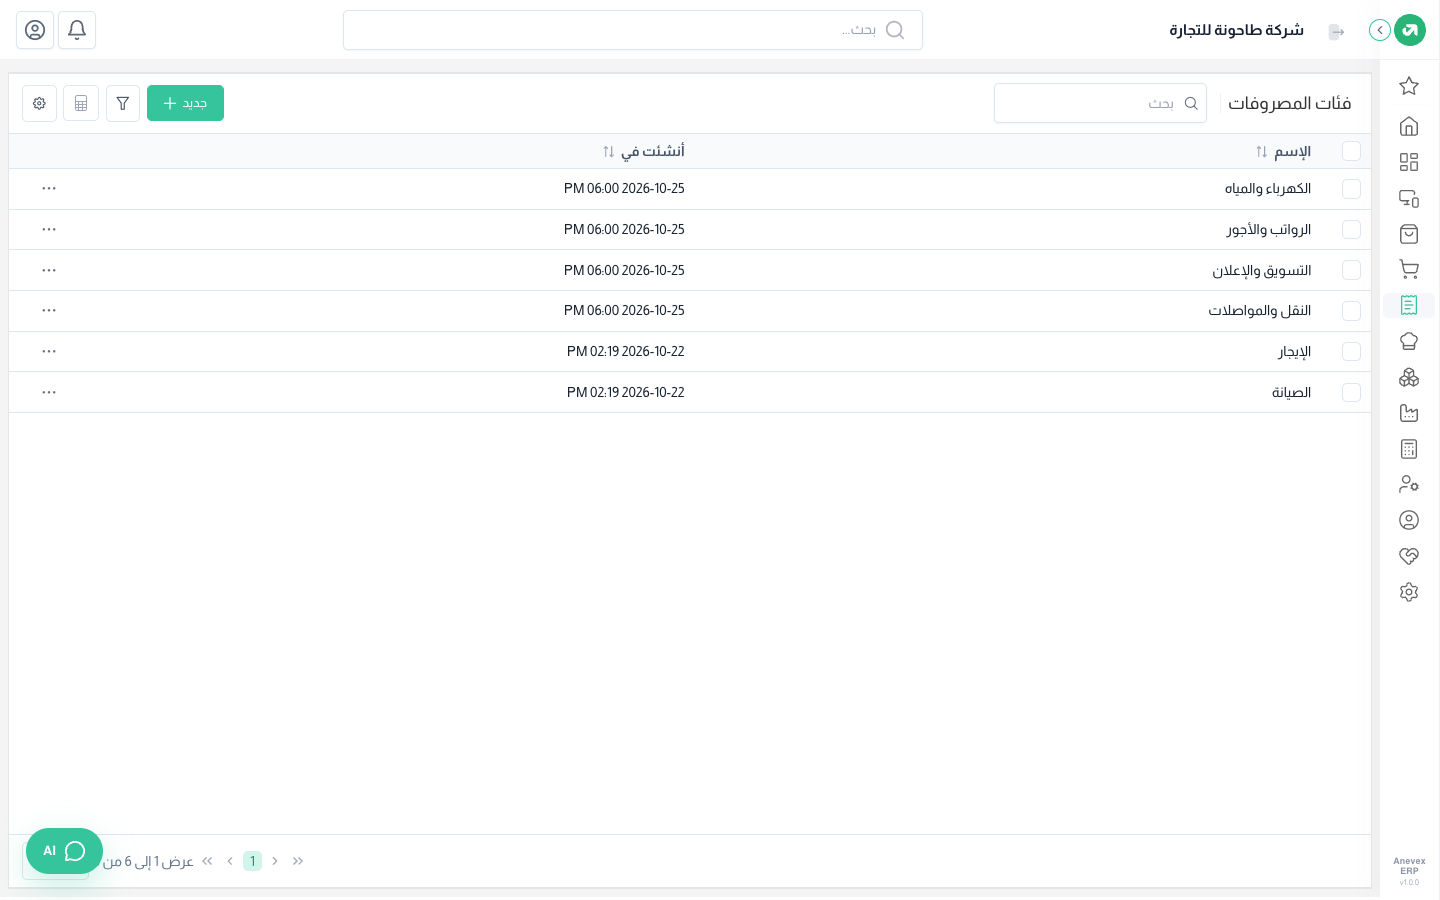Viewport: 1440px width, 900px height.
Task: Open the factory icon in sidebar
Action: point(1409,413)
